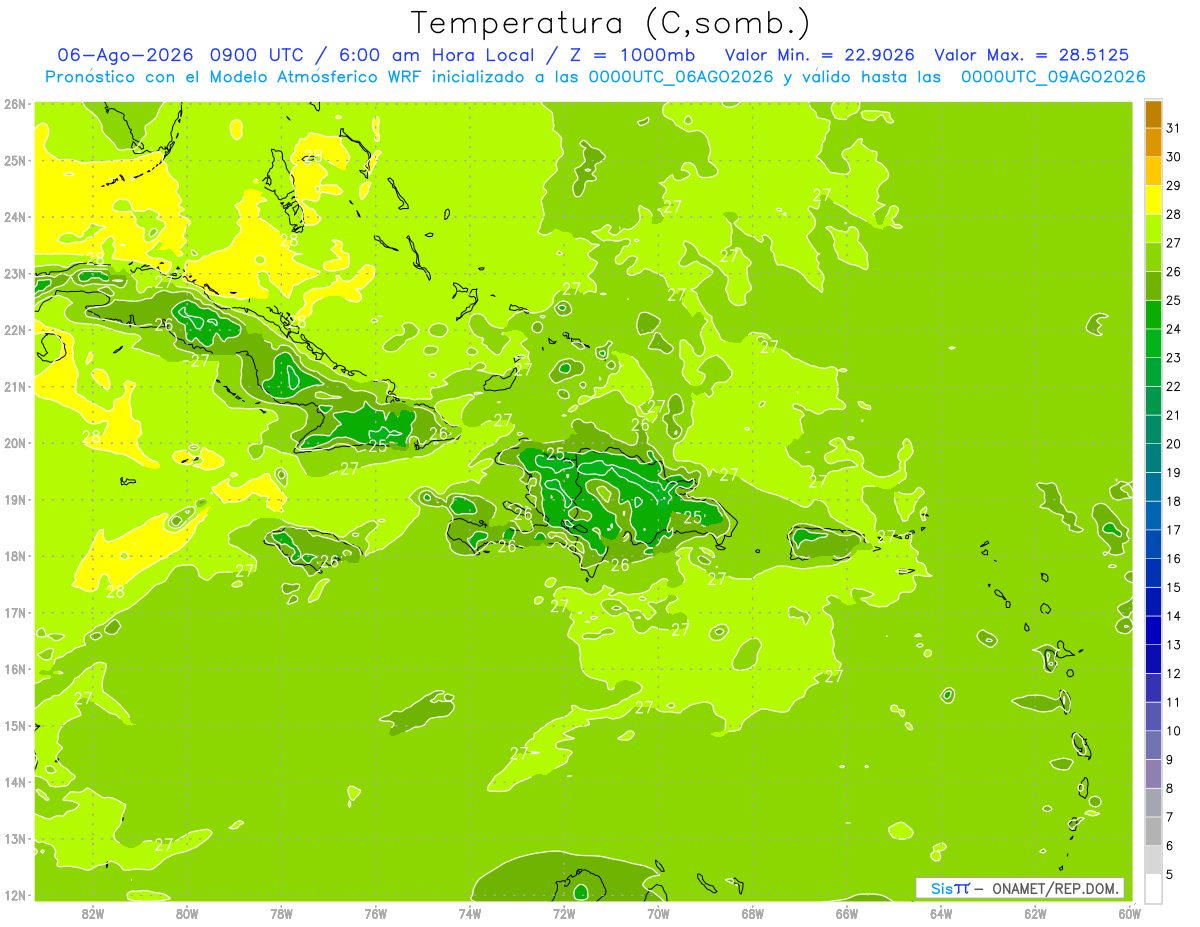Viewport: 1200px width, 927px height.
Task: Click the latitude axis label "26N"
Action: click(15, 104)
